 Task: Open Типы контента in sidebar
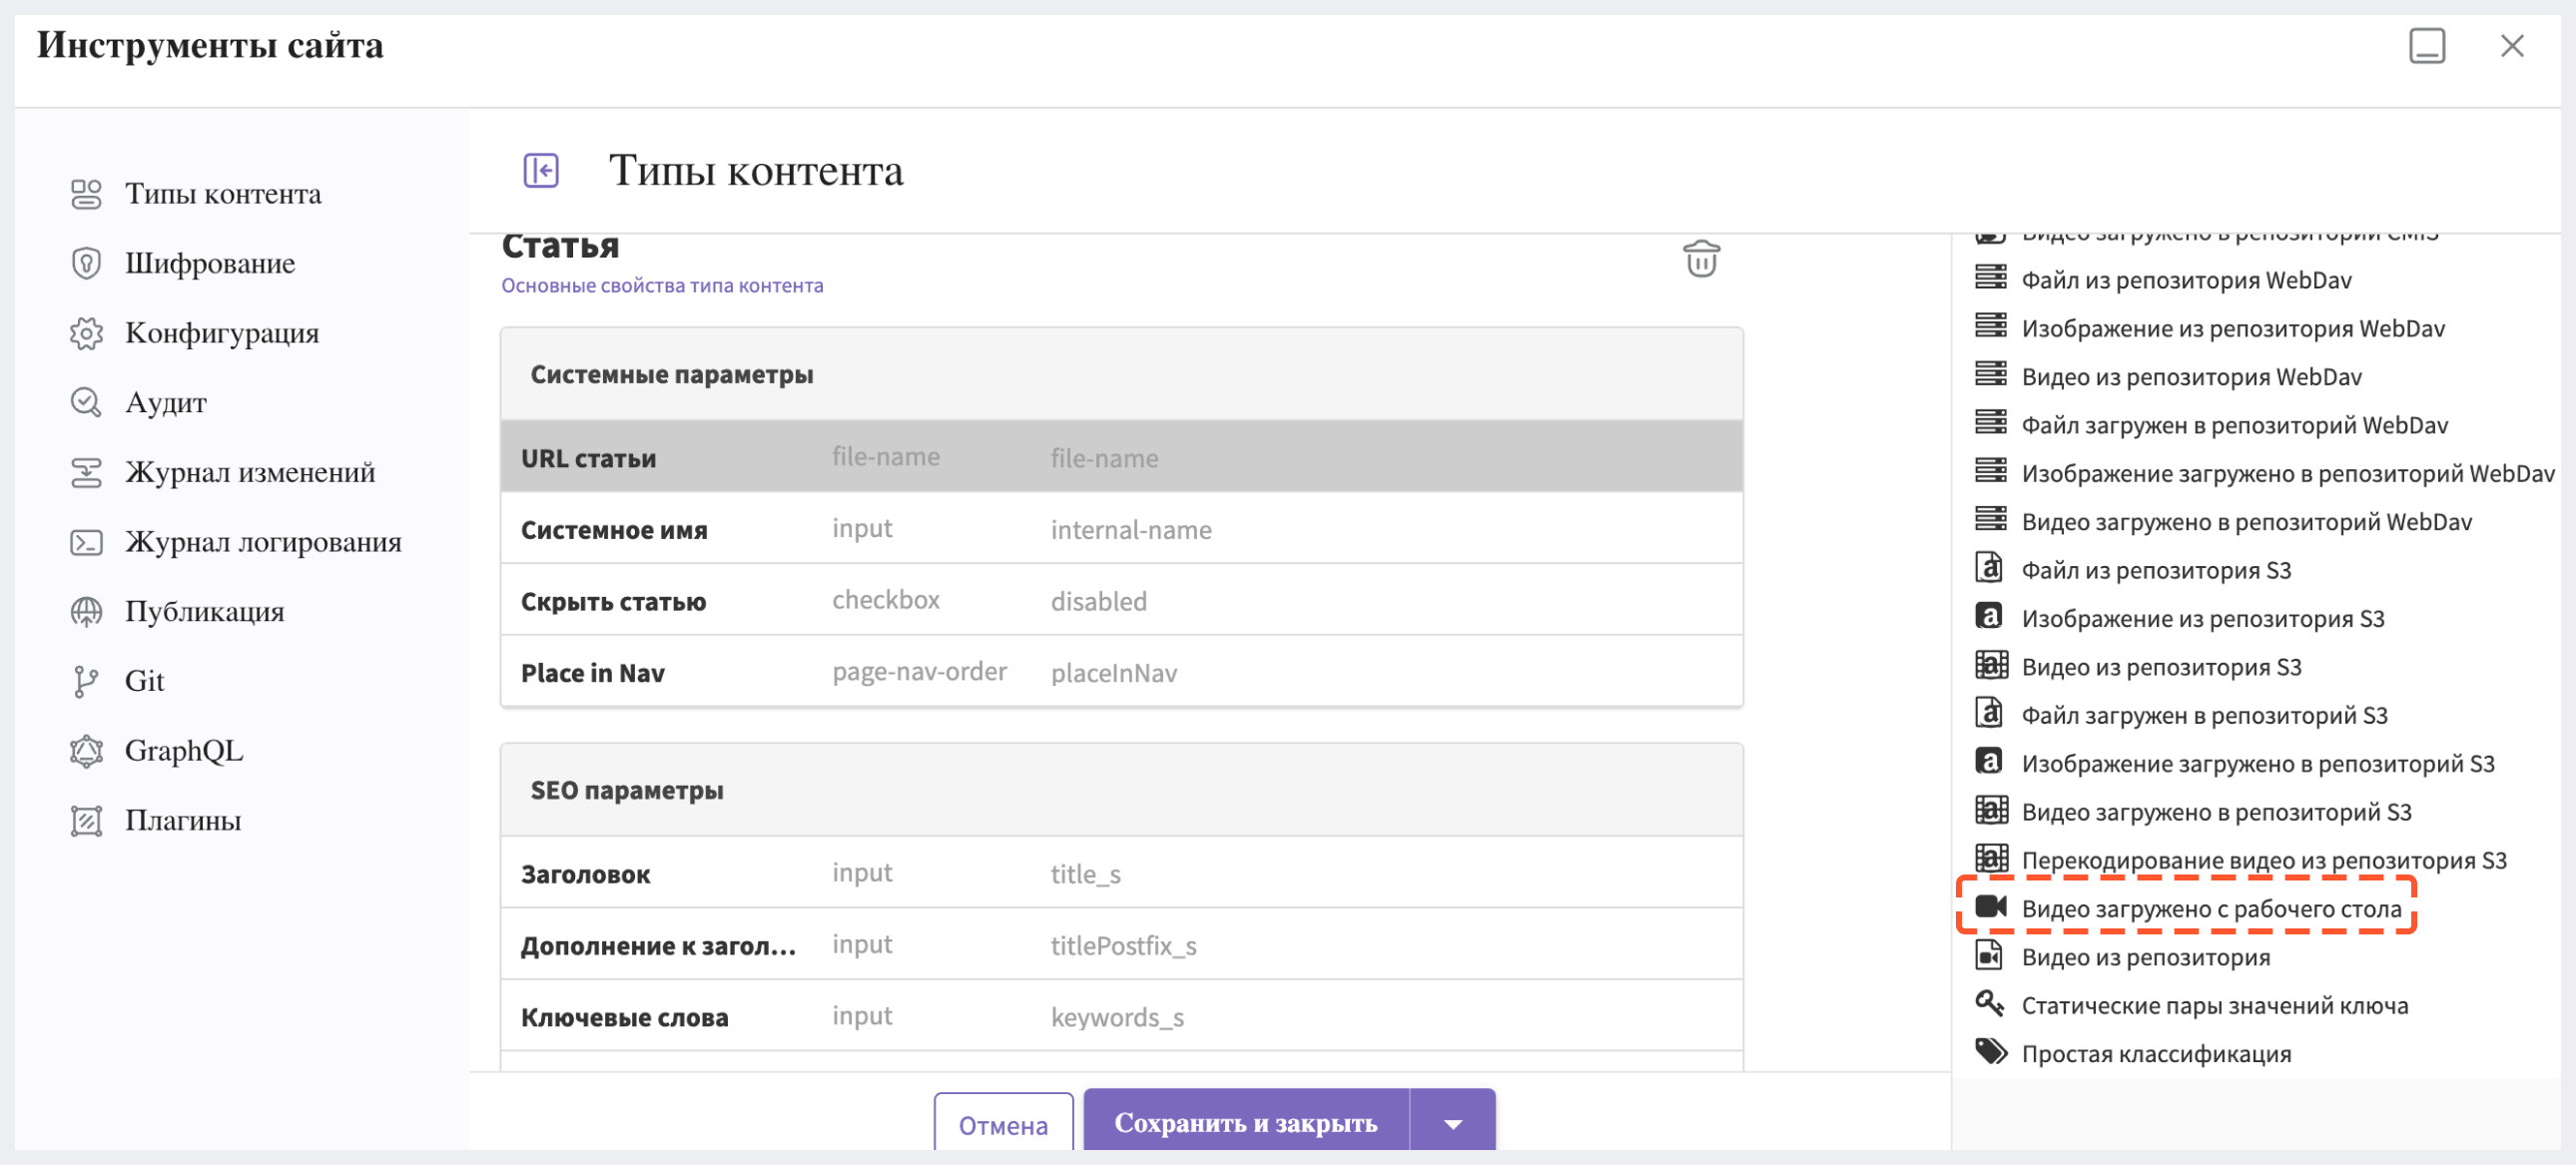tap(223, 194)
